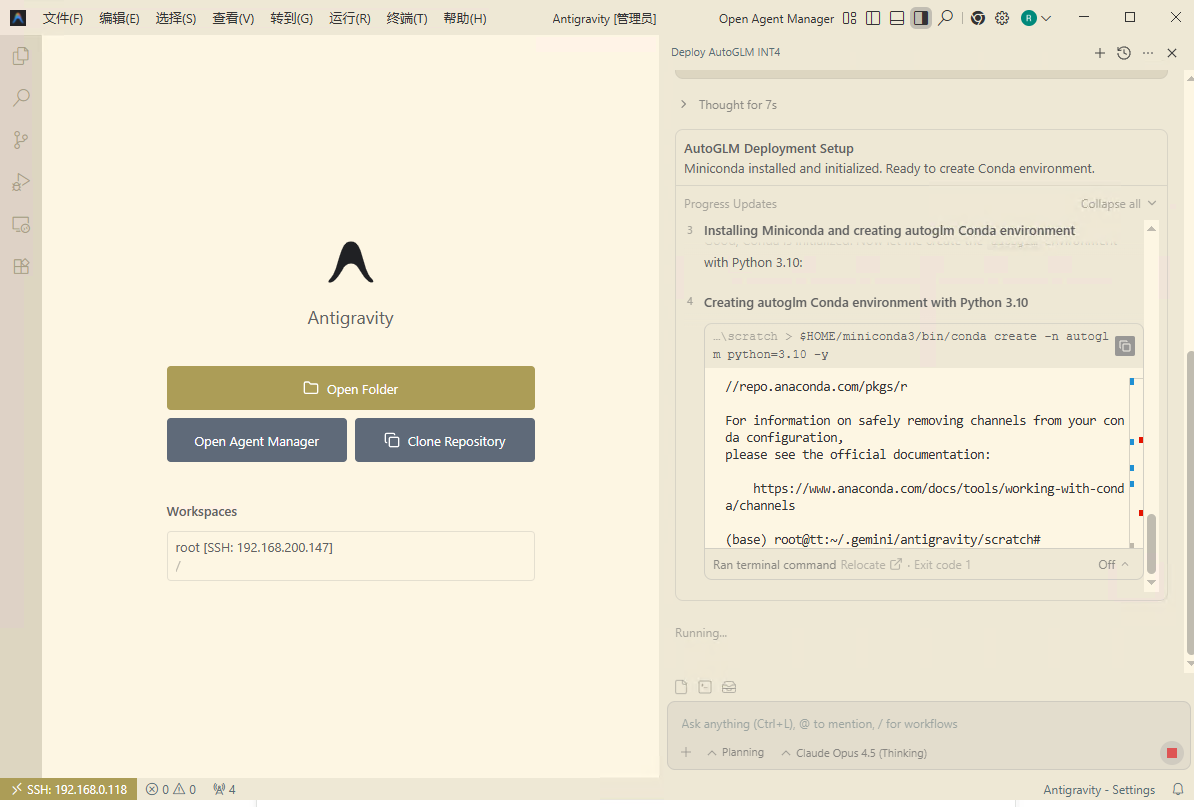Toggle the bottom panel layout button
The width and height of the screenshot is (1194, 807).
coord(897,18)
